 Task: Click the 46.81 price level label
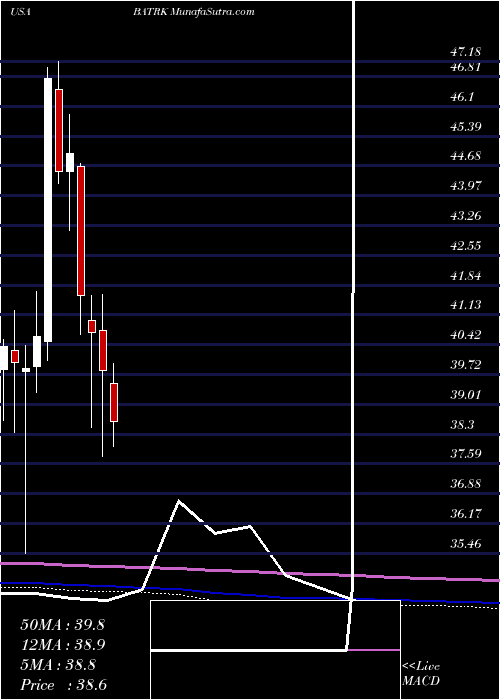click(x=465, y=67)
